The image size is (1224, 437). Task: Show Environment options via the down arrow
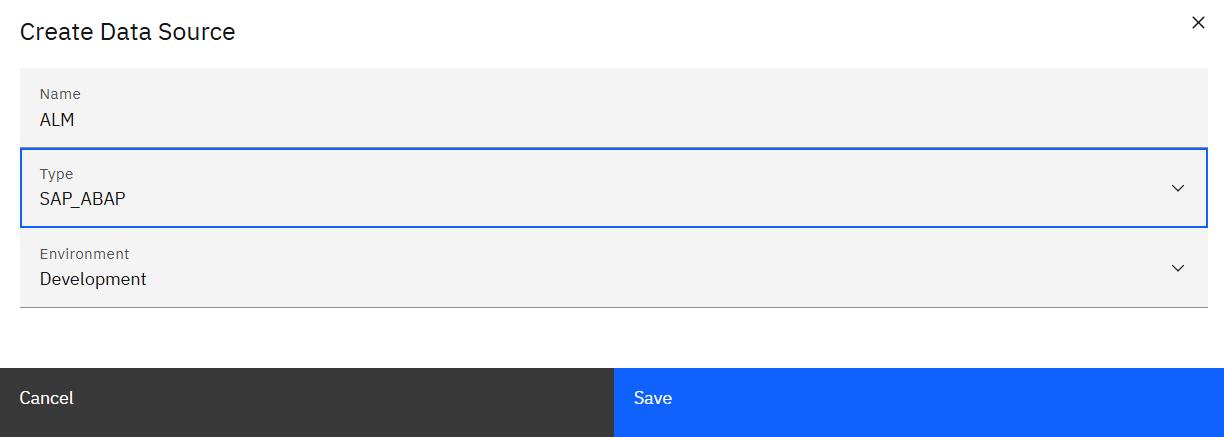click(x=1178, y=268)
